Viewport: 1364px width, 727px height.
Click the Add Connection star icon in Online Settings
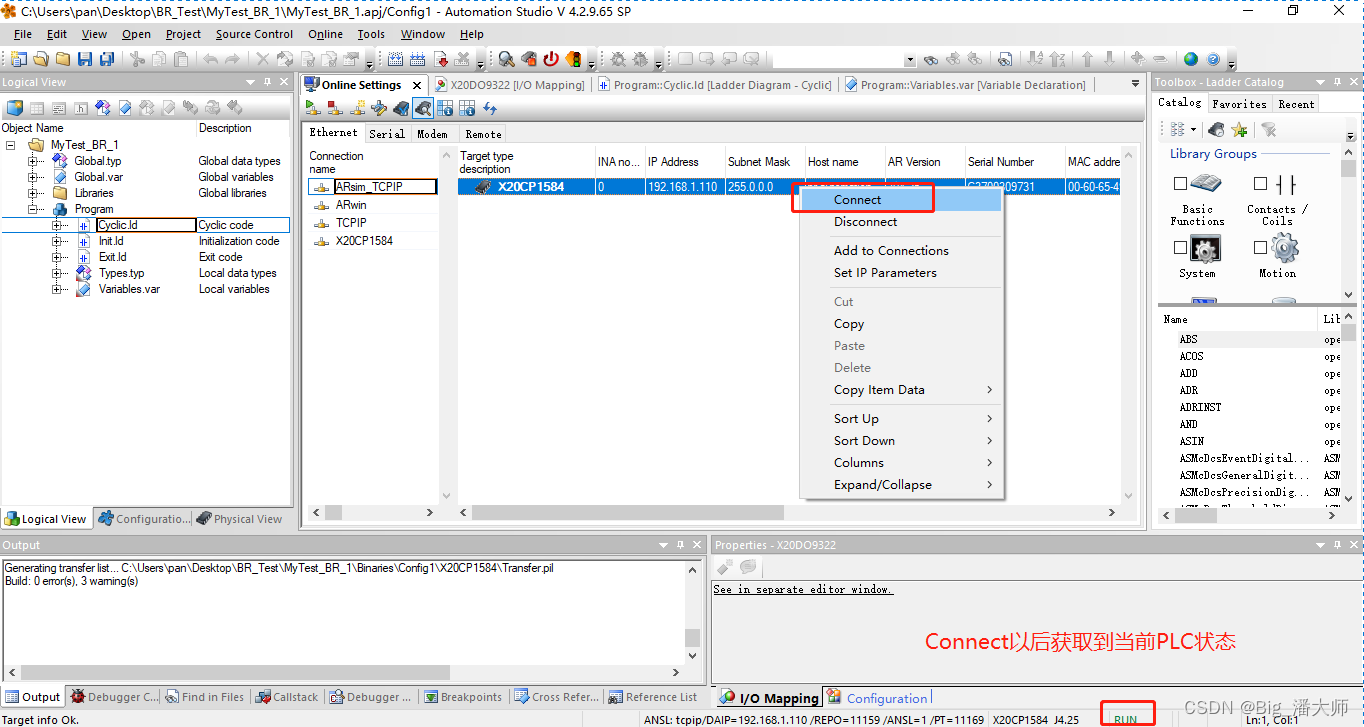point(357,109)
